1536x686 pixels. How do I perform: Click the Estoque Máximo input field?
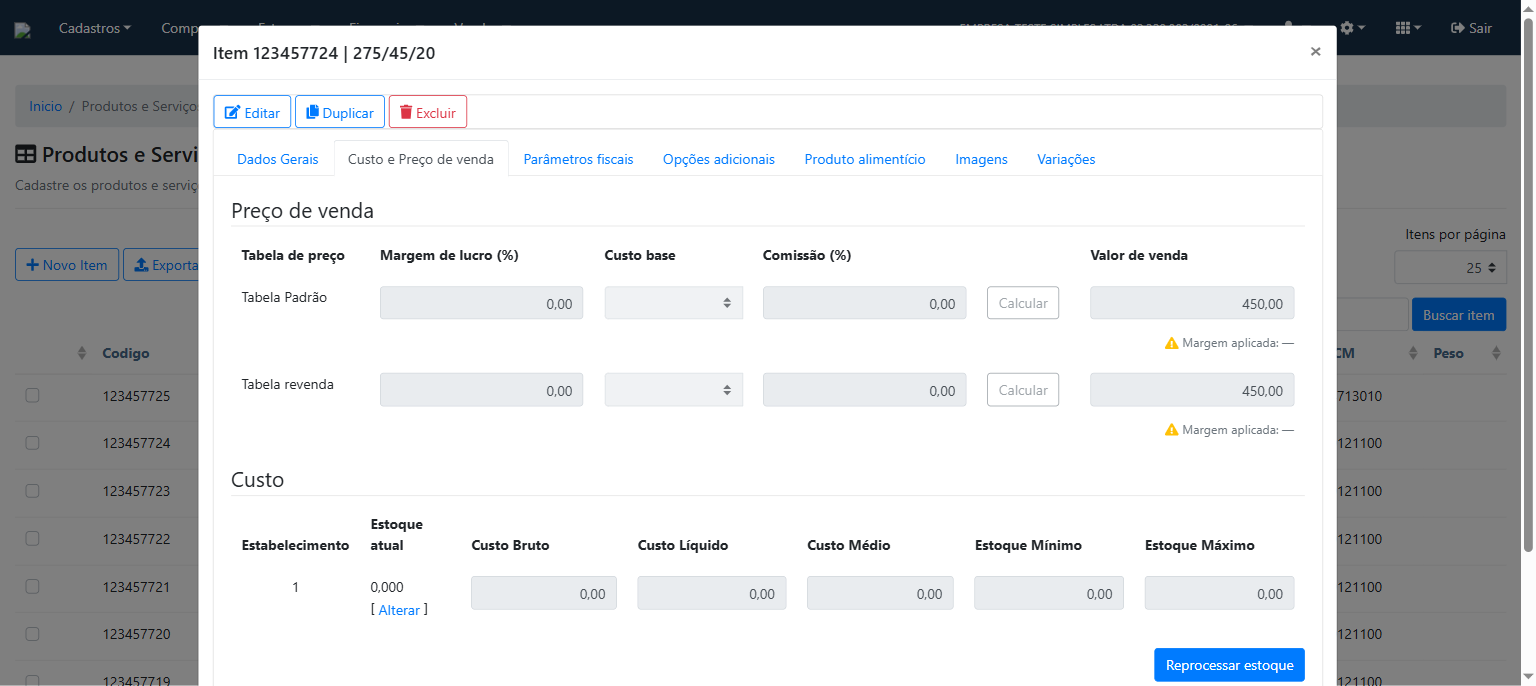1220,593
